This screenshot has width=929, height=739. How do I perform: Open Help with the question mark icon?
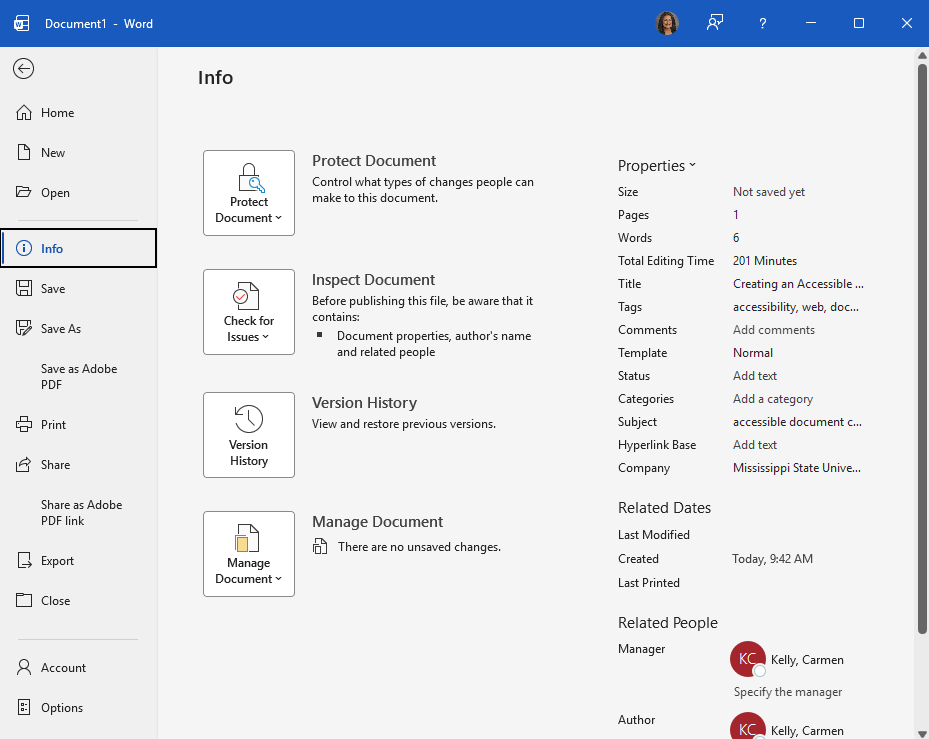[x=763, y=24]
